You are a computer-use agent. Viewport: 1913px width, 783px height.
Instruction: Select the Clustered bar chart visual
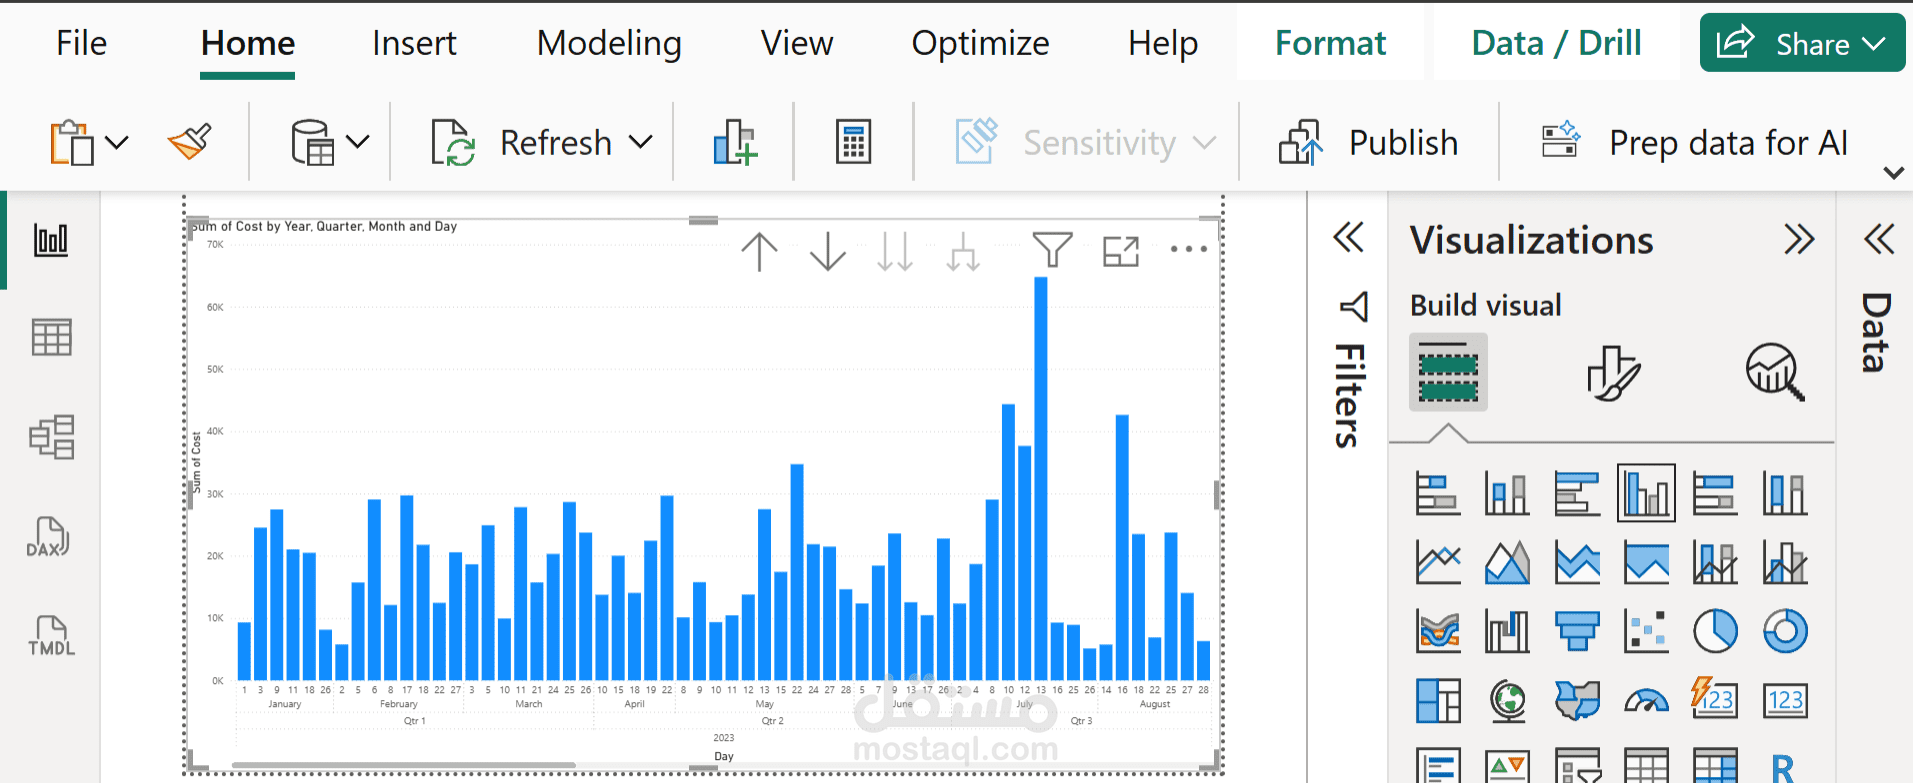click(1577, 493)
